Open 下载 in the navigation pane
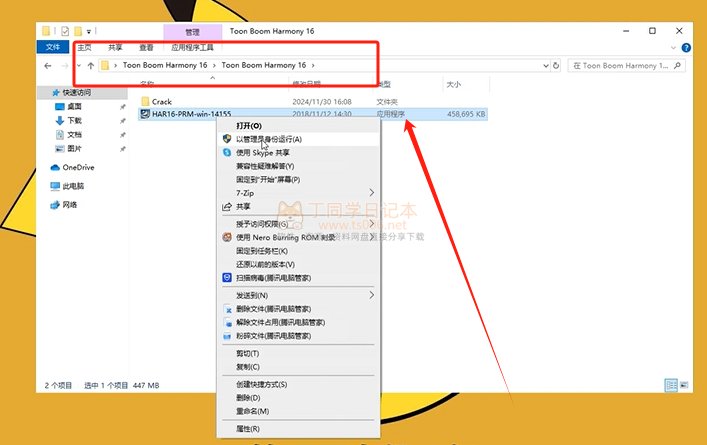Viewport: 707px width, 445px height. 74,120
